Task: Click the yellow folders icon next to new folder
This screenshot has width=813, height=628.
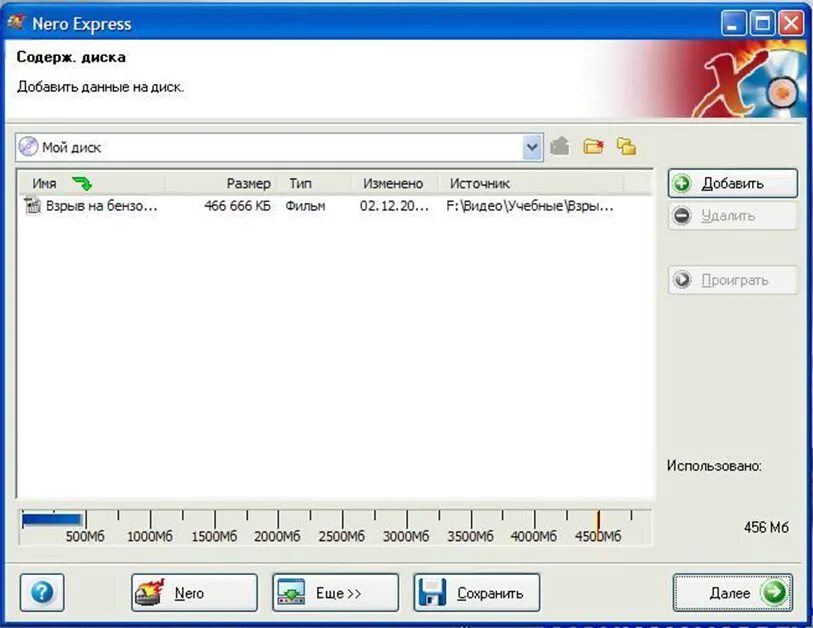Action: (x=626, y=147)
